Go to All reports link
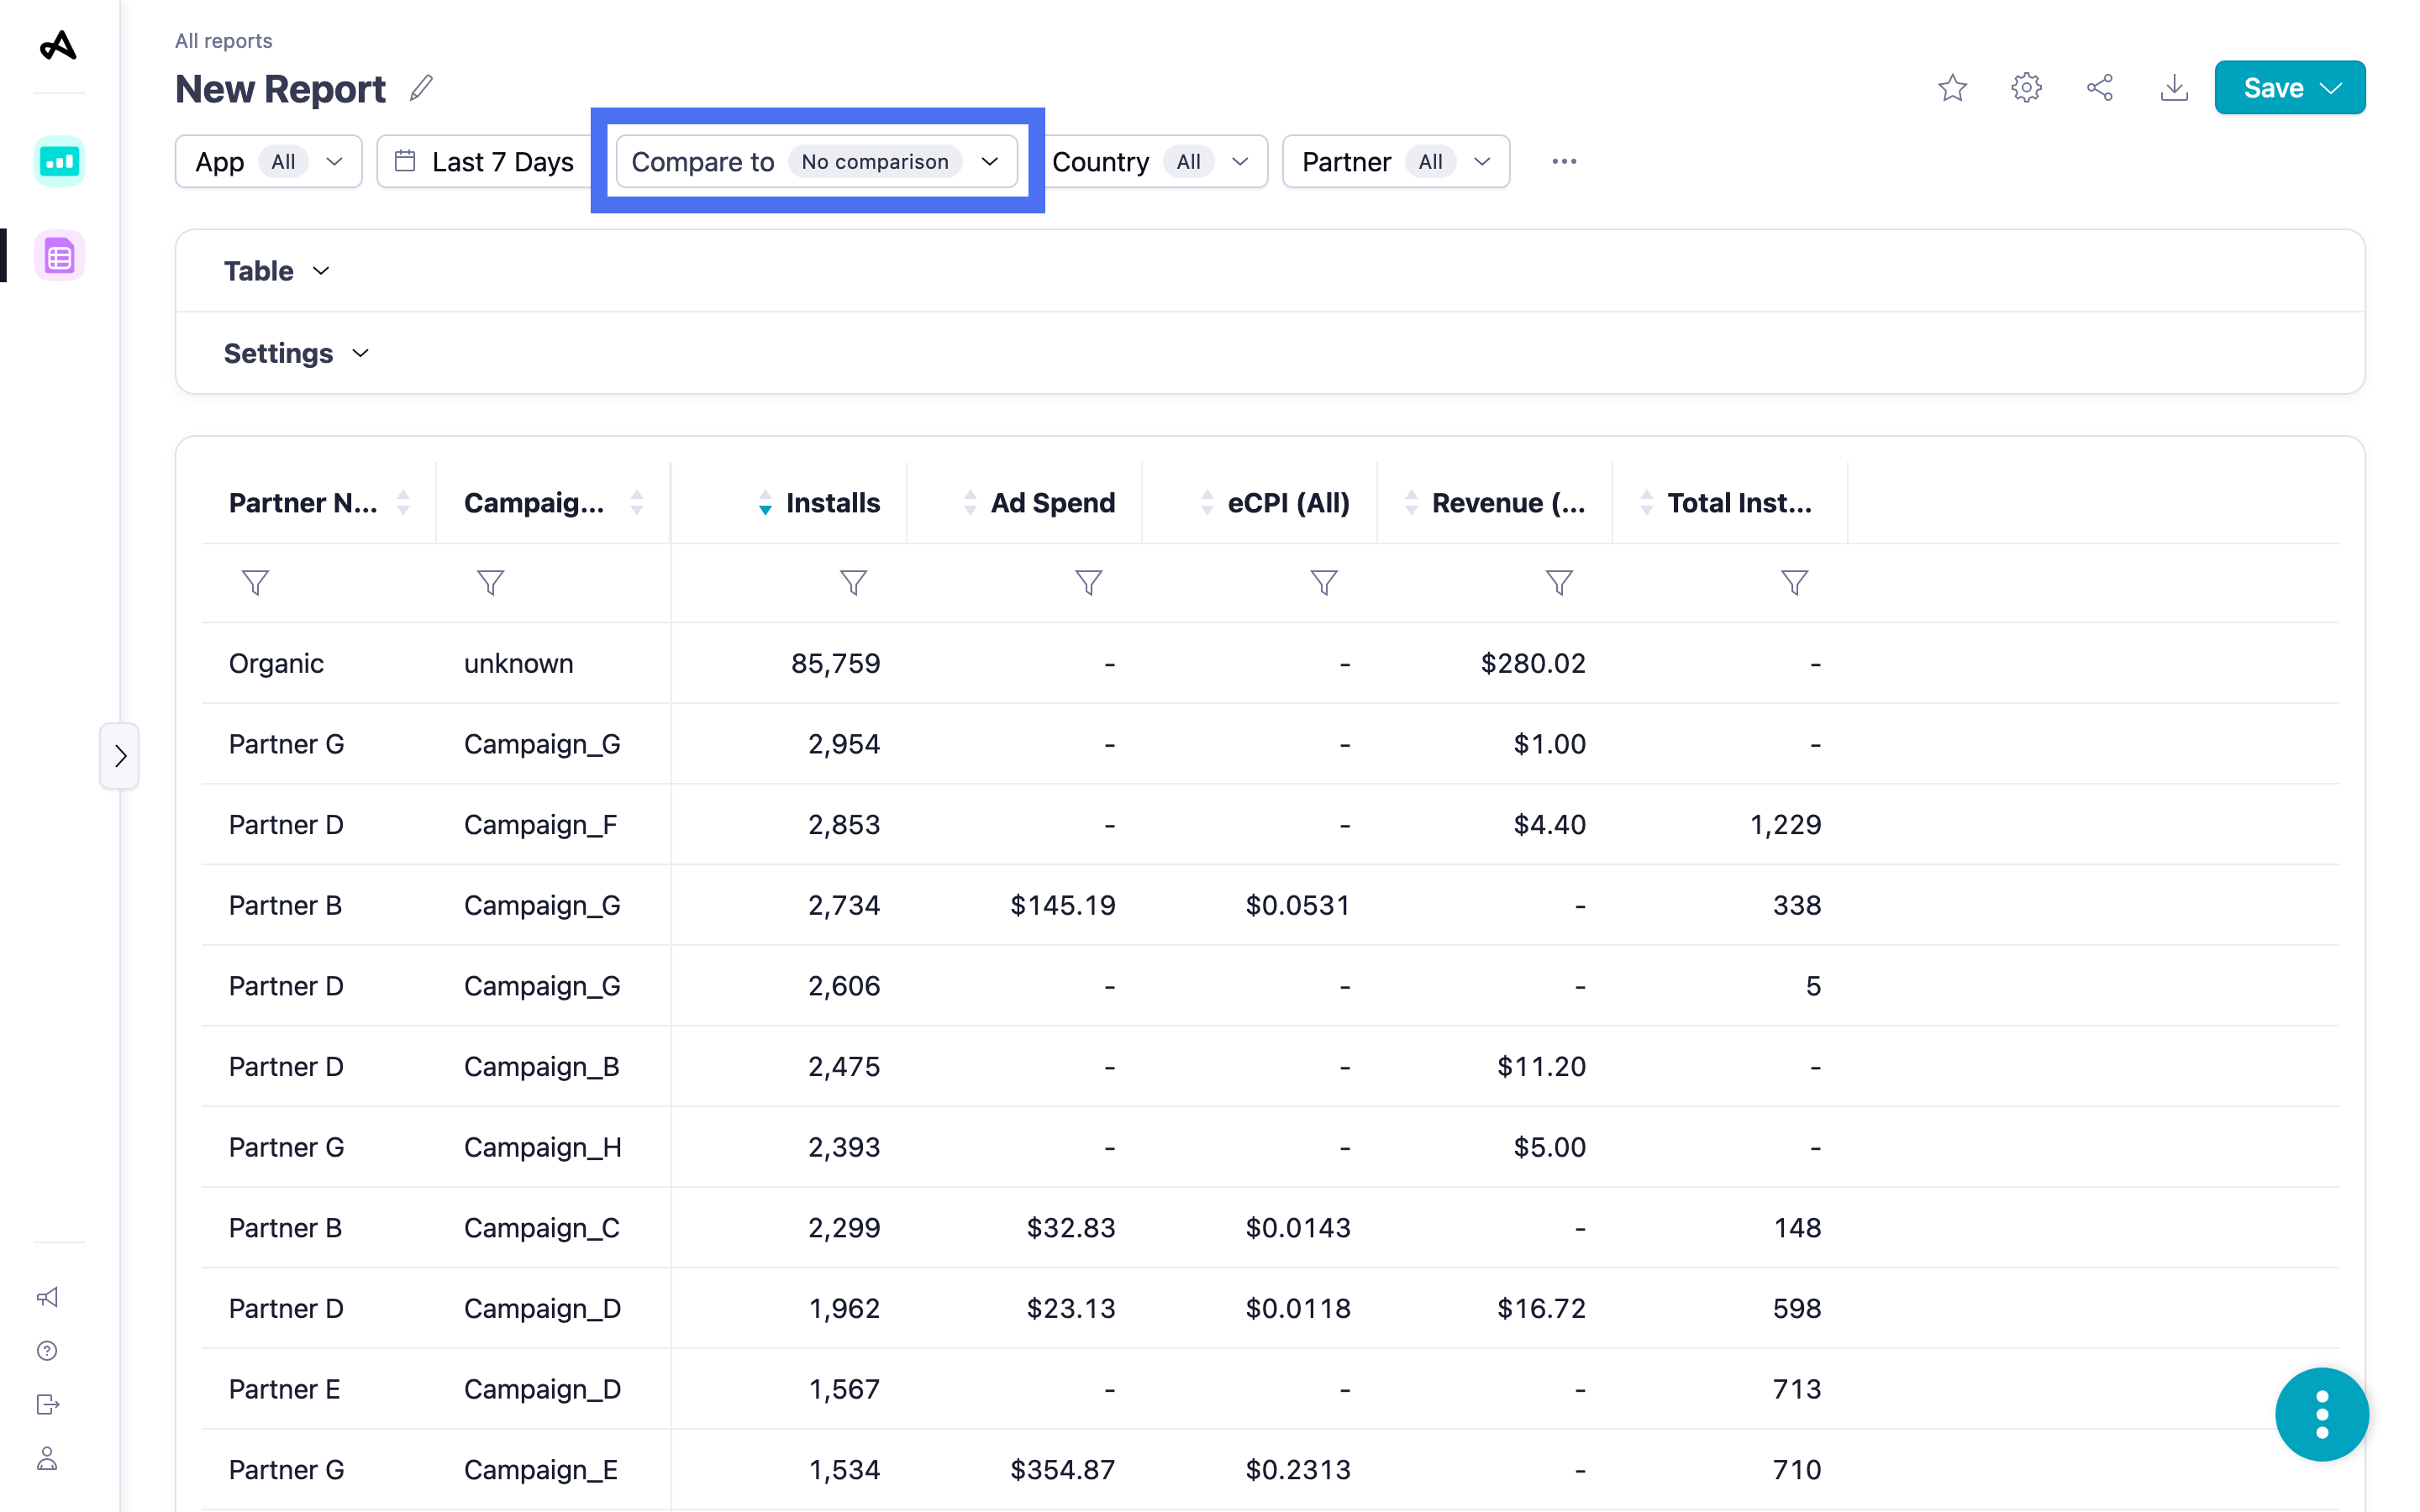The image size is (2420, 1512). 223,40
